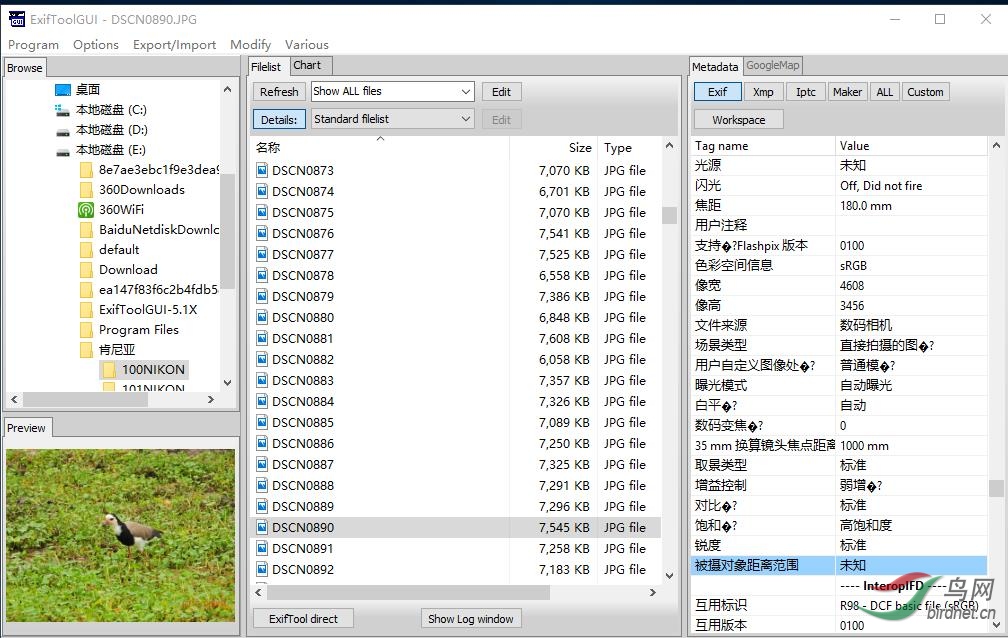Viewport: 1008px width, 638px height.
Task: Click the bird preview thumbnail image
Action: tap(121, 535)
